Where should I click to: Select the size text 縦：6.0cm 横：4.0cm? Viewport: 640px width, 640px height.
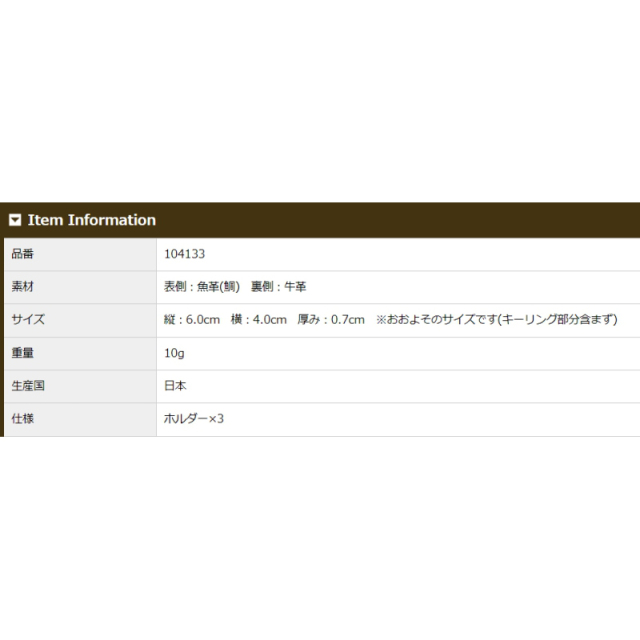pos(225,320)
